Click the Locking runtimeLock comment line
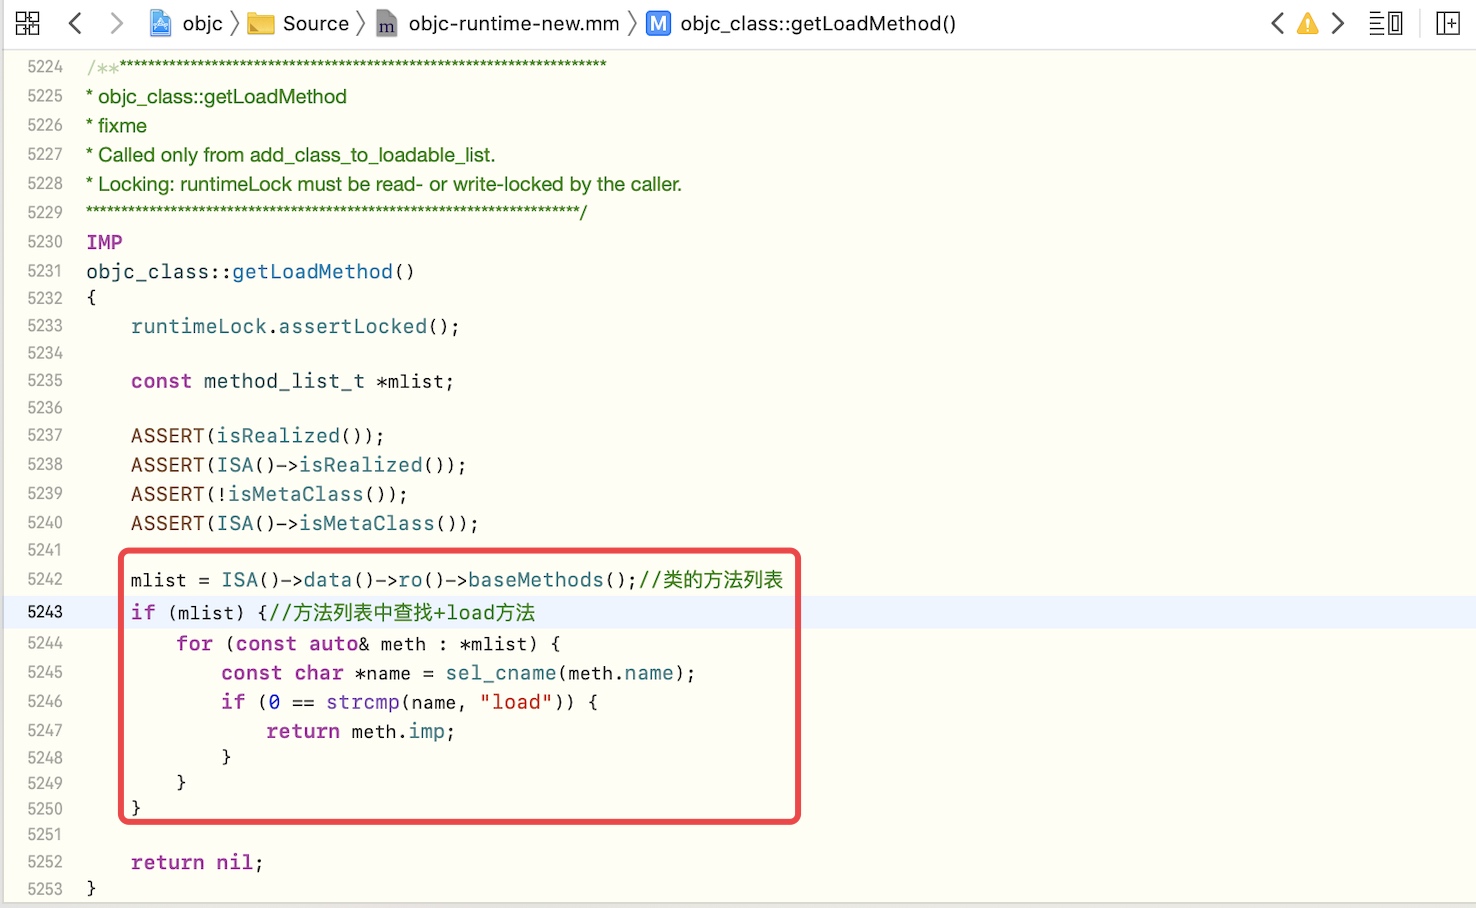This screenshot has height=908, width=1476. pyautogui.click(x=384, y=184)
